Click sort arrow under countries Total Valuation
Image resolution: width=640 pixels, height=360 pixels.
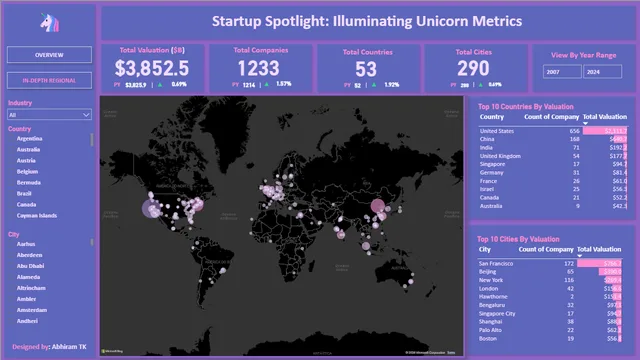[x=585, y=123]
